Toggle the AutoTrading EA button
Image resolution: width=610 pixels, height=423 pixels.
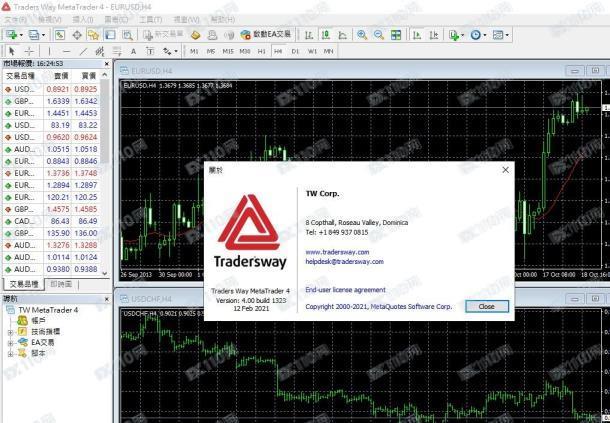266,35
